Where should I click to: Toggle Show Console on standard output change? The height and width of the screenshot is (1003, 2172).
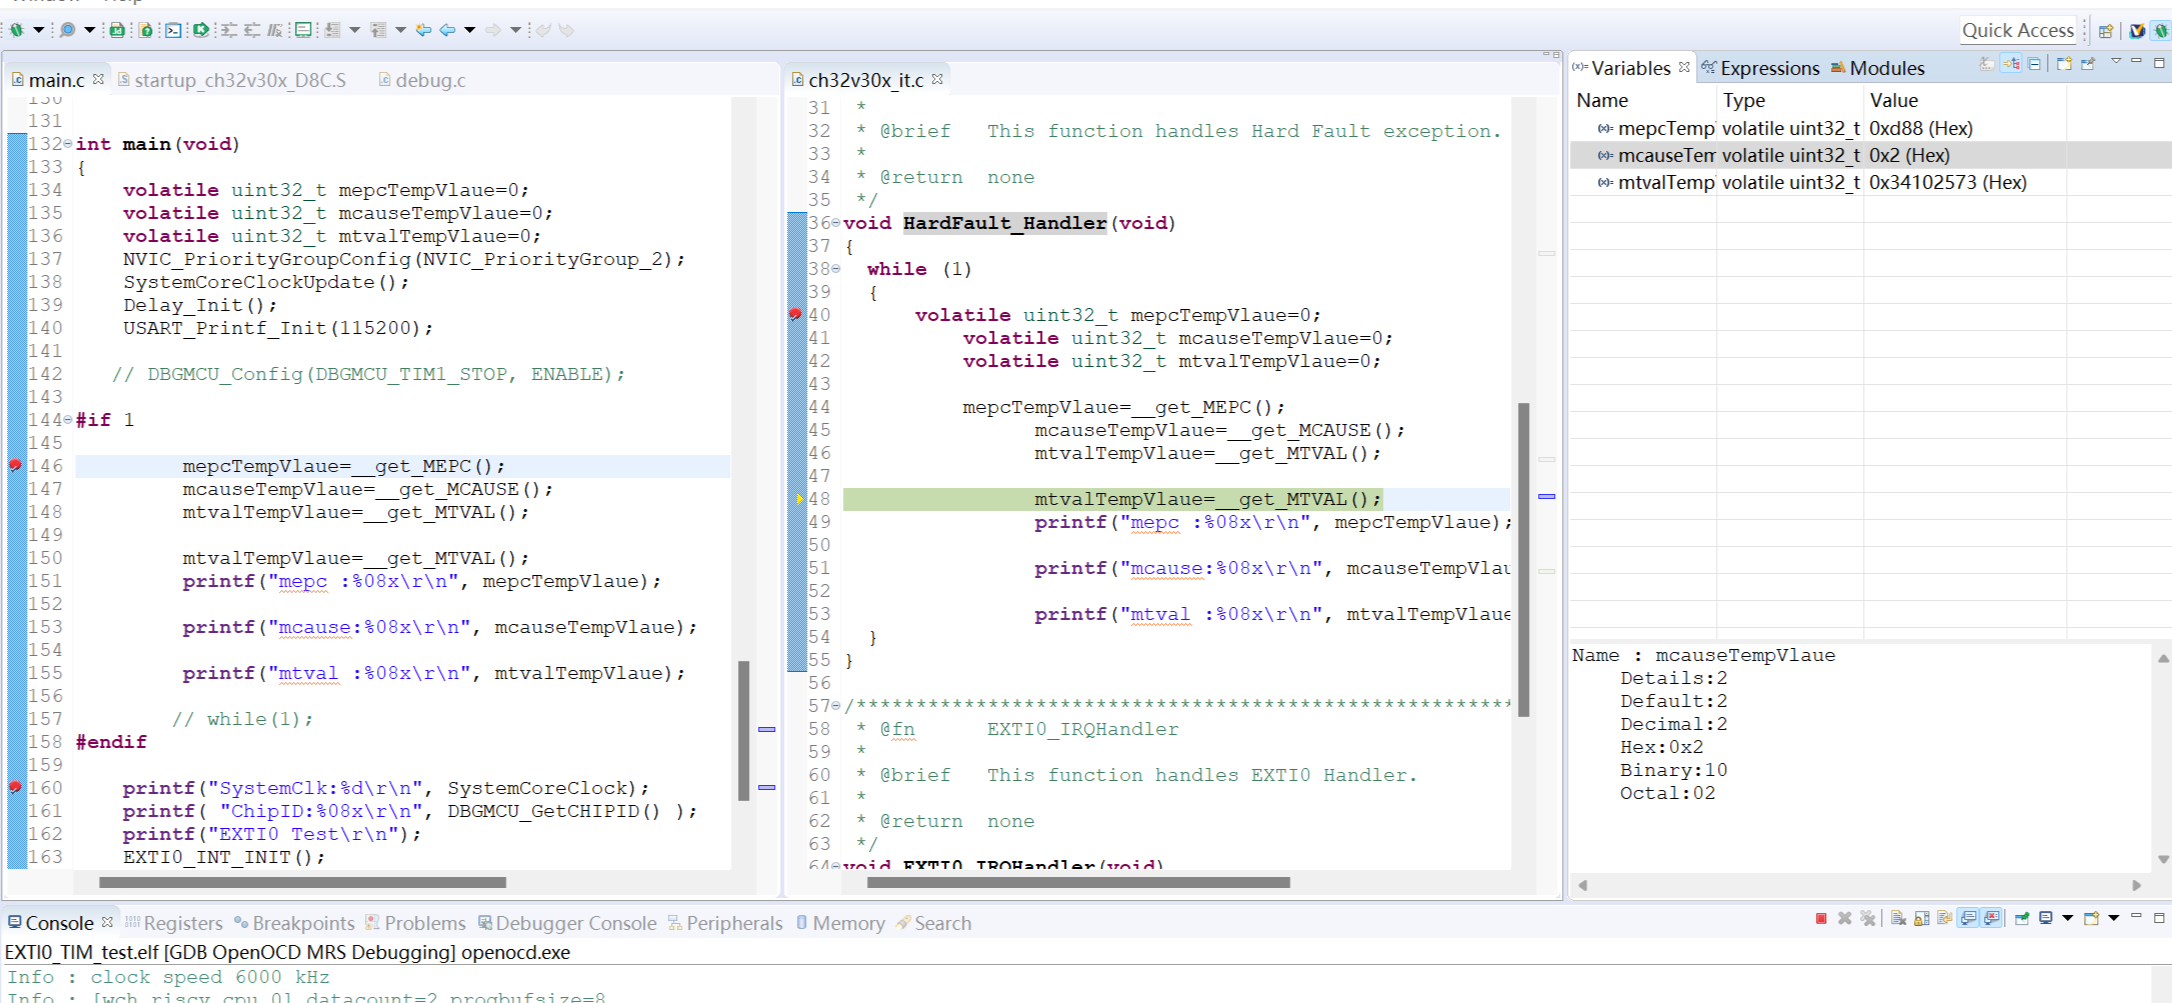(x=1968, y=918)
